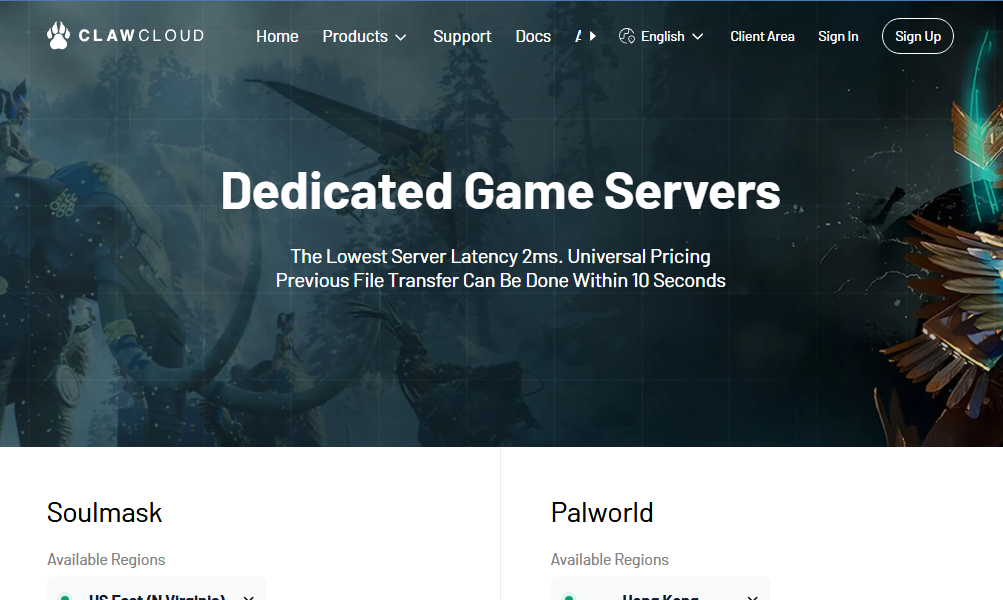Screen dimensions: 1003x600
Task: Click the right arrow to reveal more nav items
Action: point(593,36)
